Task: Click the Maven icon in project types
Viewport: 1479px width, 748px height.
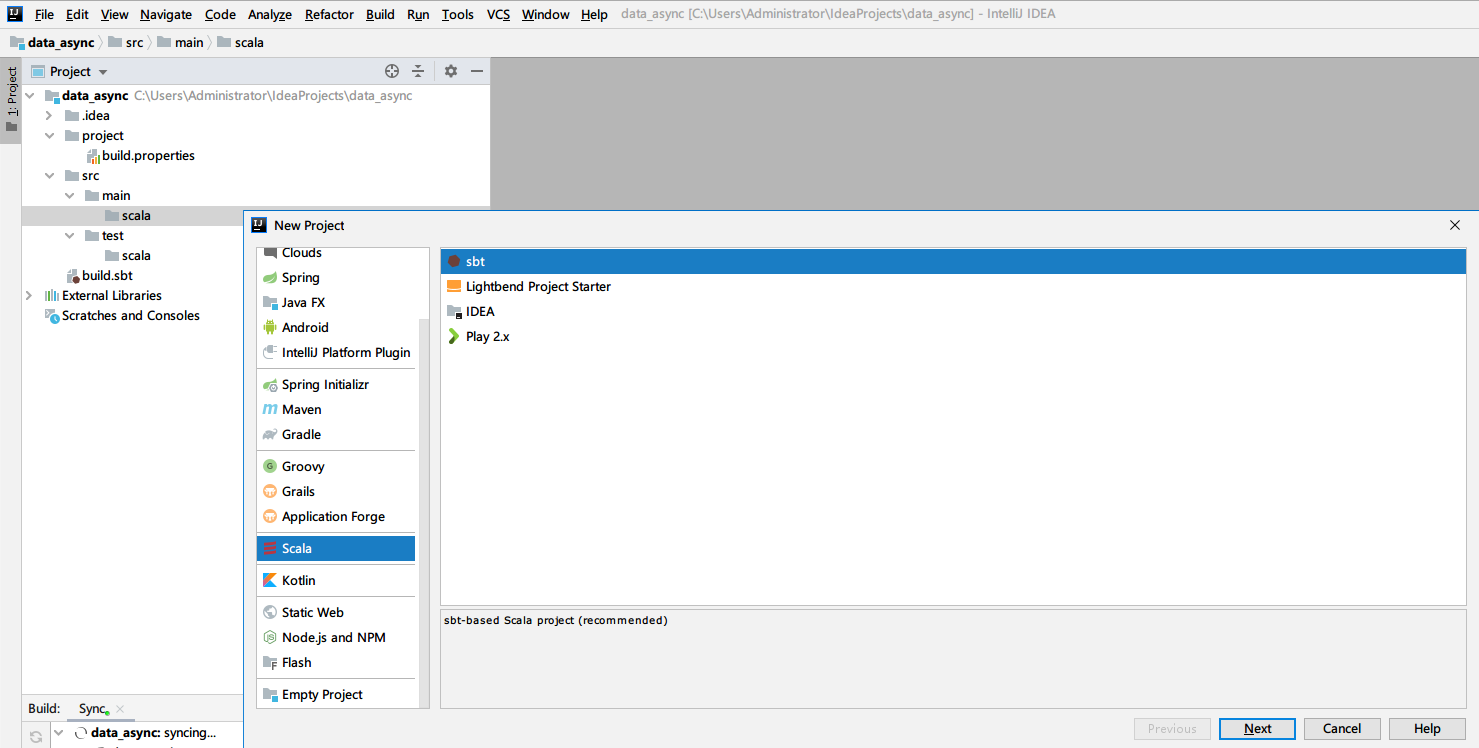Action: 270,410
